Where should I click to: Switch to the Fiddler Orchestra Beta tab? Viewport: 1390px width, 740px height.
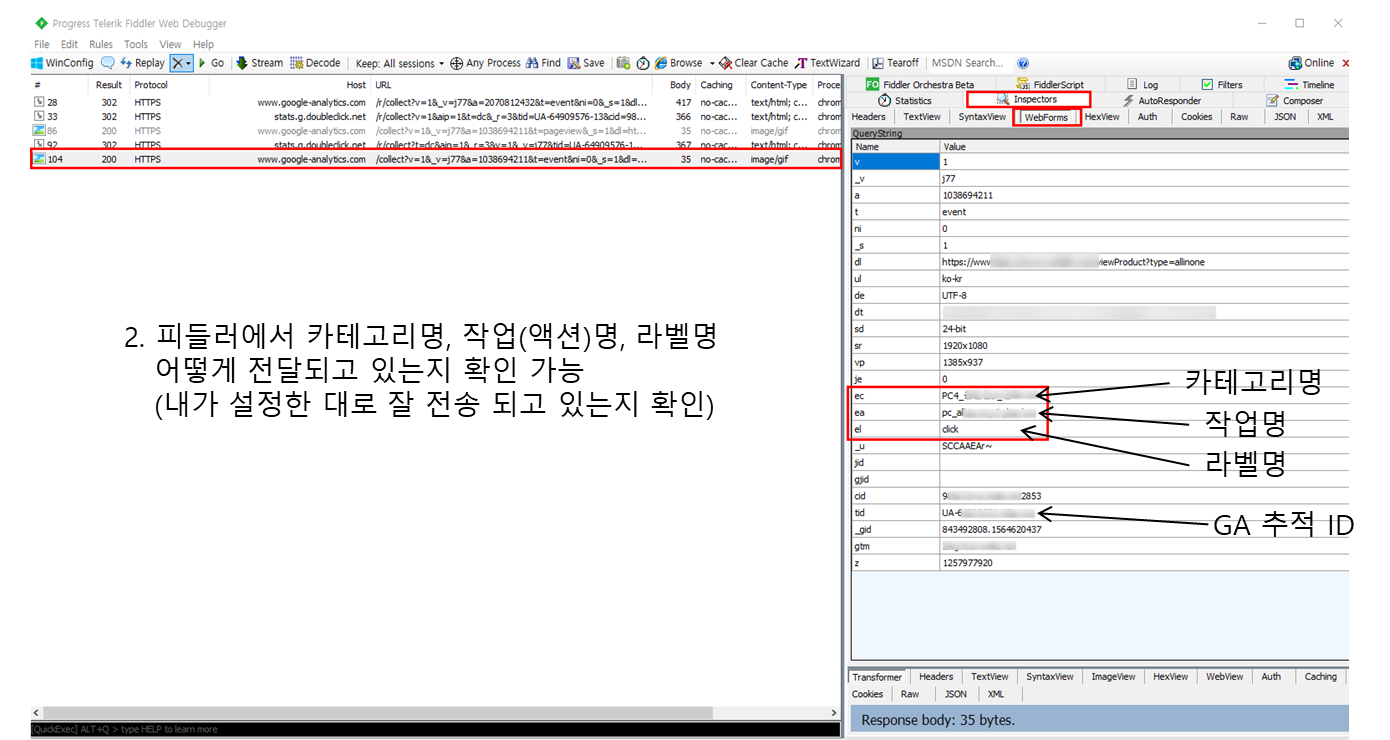coord(920,85)
